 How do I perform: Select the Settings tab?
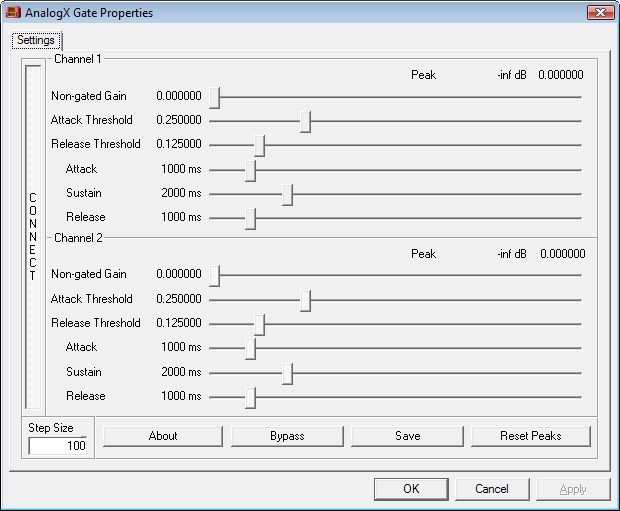(x=36, y=41)
